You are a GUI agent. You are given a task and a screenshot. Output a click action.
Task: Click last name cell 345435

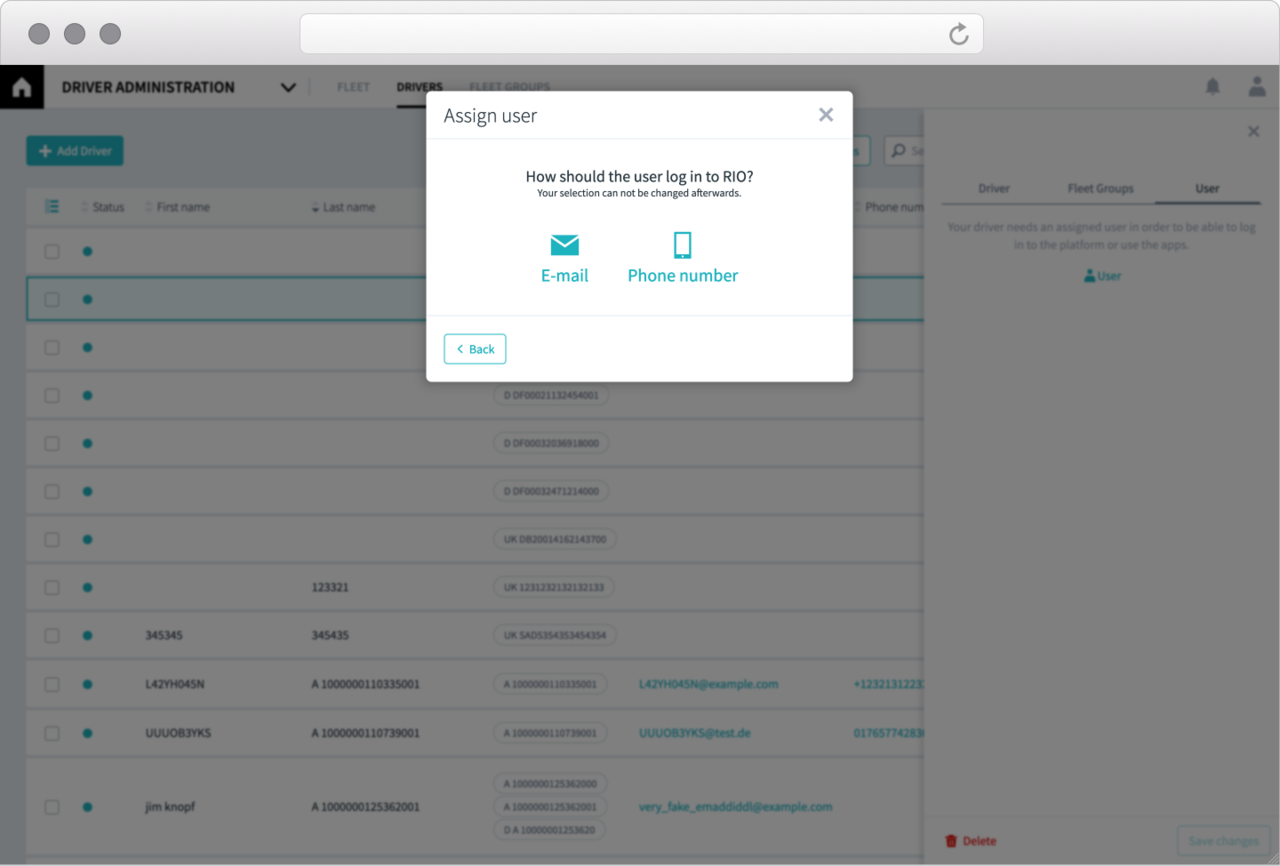(x=330, y=636)
